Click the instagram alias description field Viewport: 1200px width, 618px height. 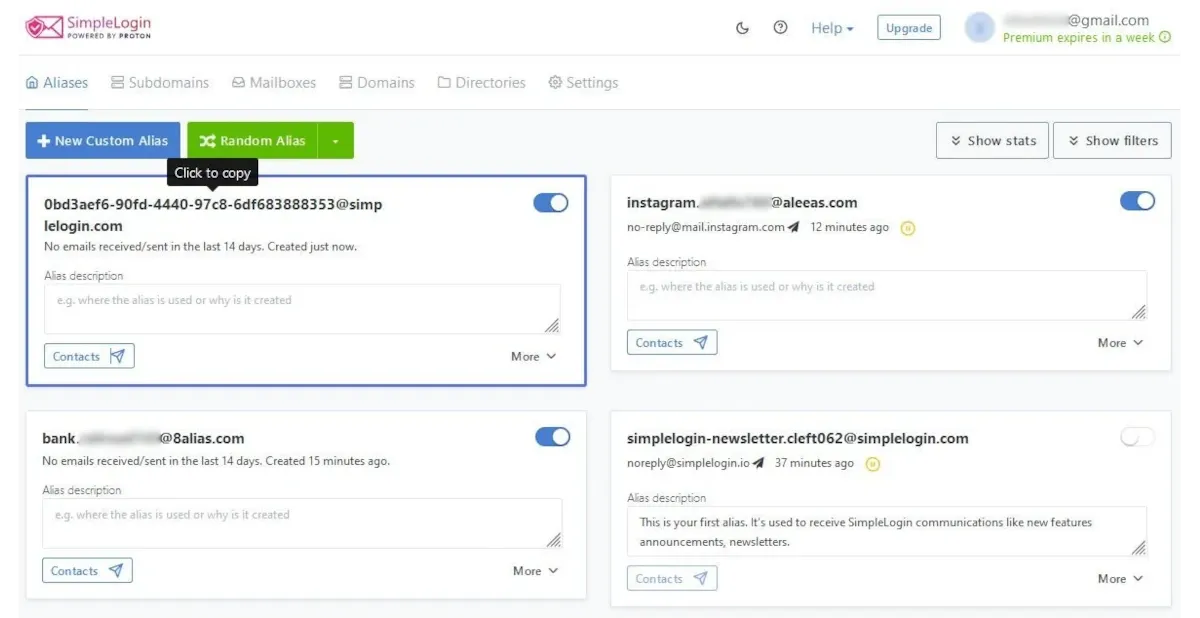(x=886, y=295)
